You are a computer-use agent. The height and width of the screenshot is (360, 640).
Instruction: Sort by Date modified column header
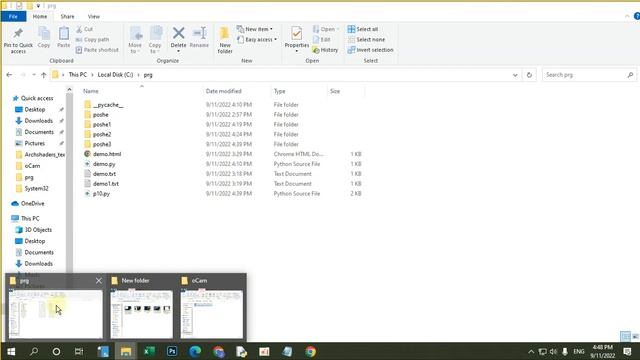tap(224, 91)
